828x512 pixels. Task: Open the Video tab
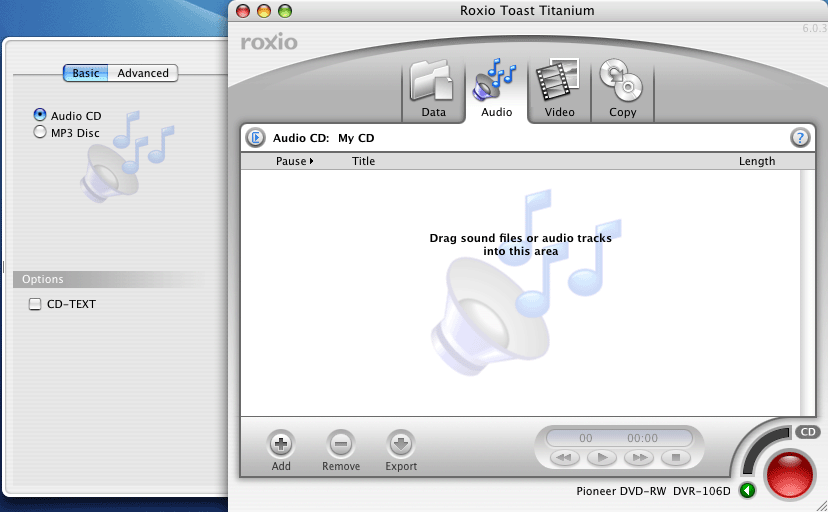pyautogui.click(x=559, y=90)
